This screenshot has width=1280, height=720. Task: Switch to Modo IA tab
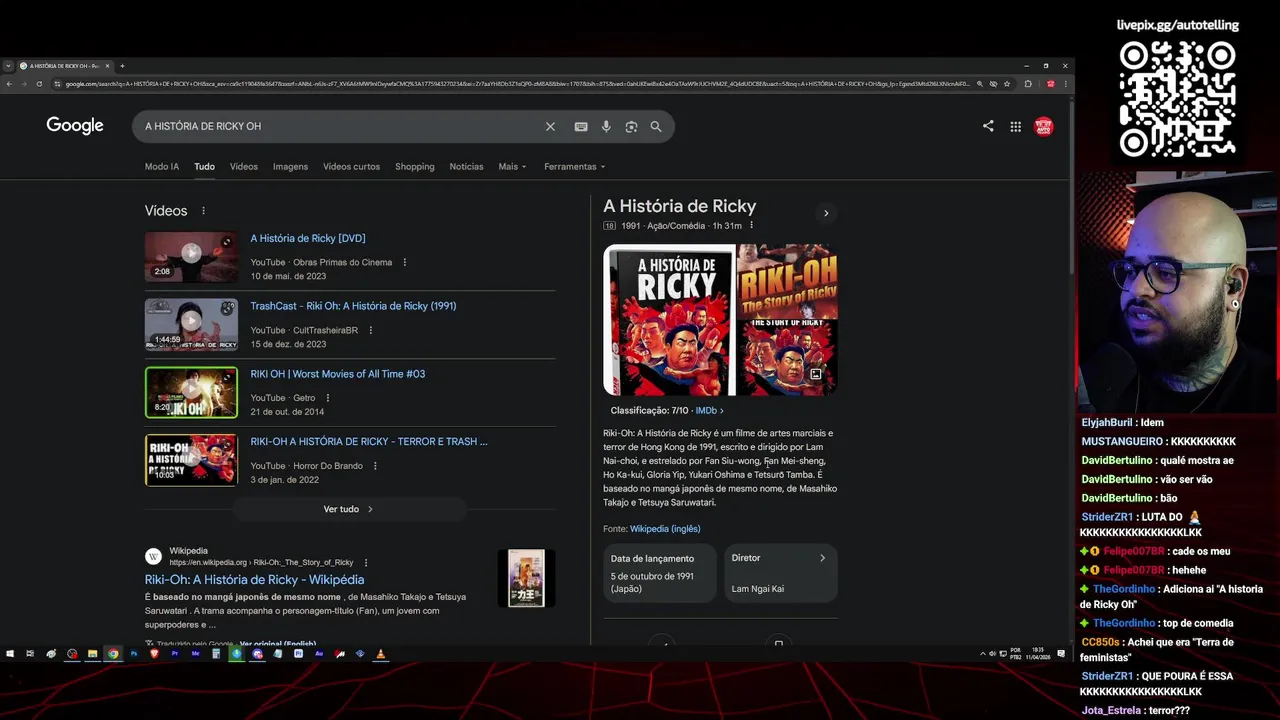coord(162,167)
